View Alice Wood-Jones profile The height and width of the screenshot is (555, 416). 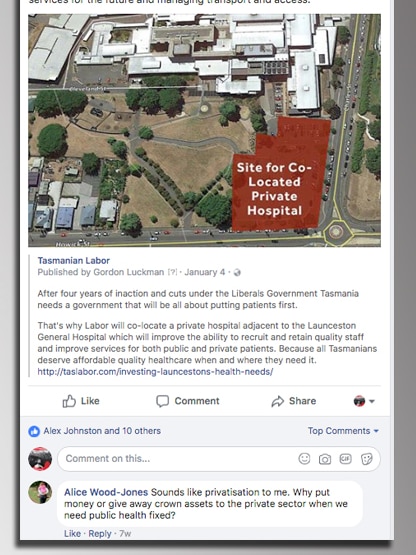106,492
